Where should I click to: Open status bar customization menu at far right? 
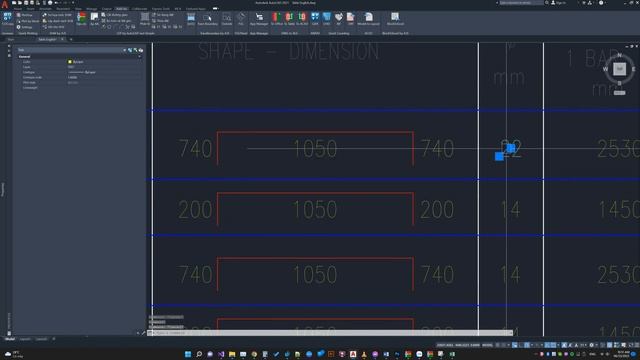click(x=636, y=345)
